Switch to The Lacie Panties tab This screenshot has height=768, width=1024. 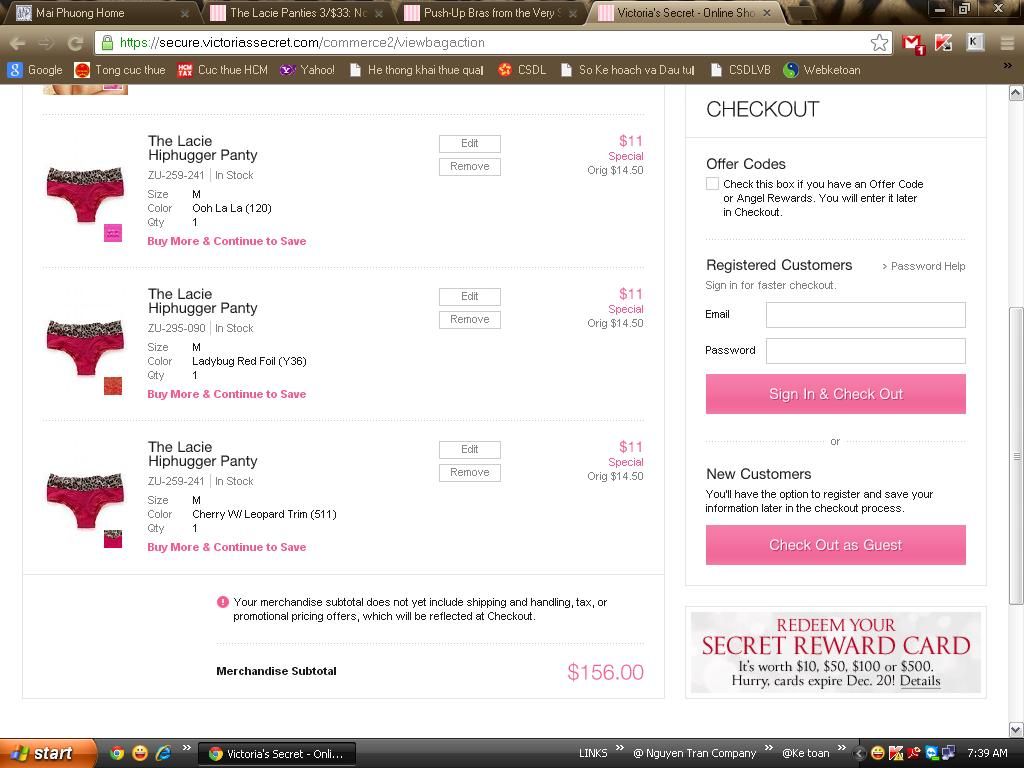point(298,12)
